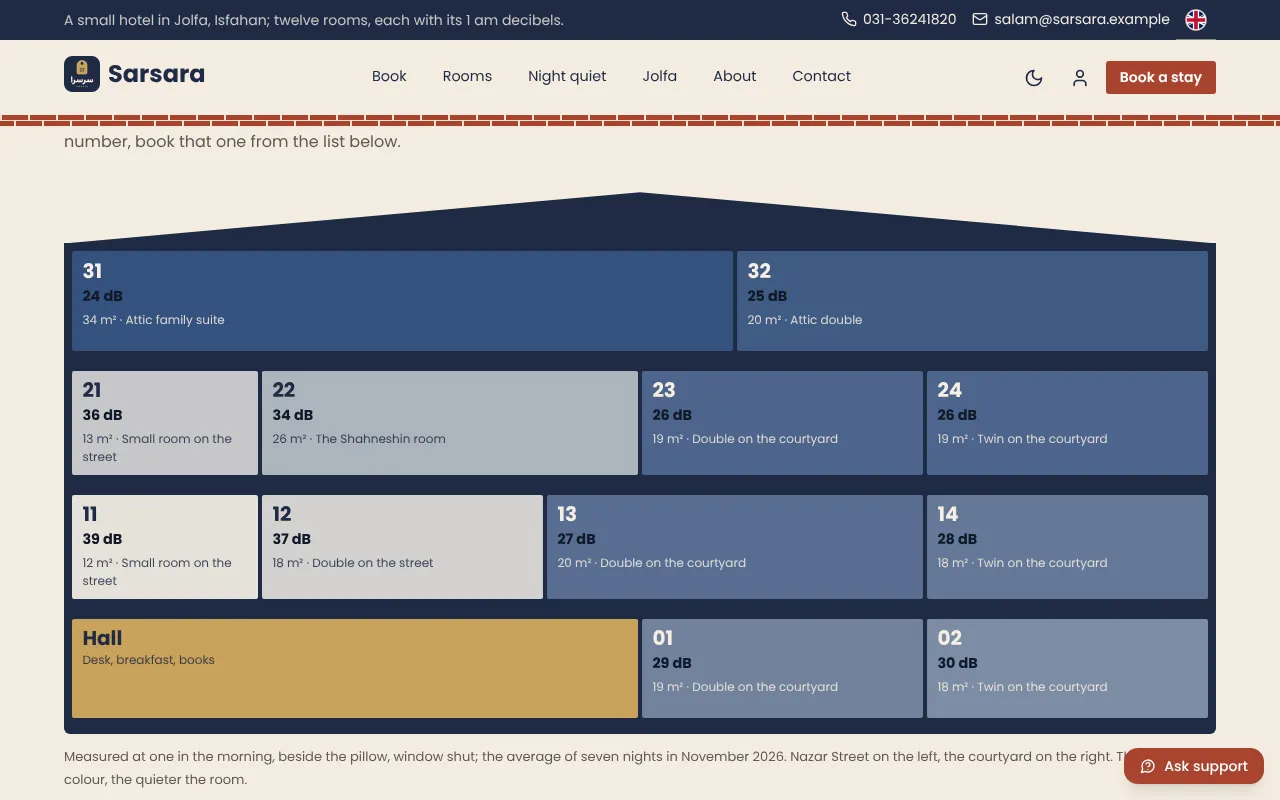Open the Book menu item

click(389, 76)
